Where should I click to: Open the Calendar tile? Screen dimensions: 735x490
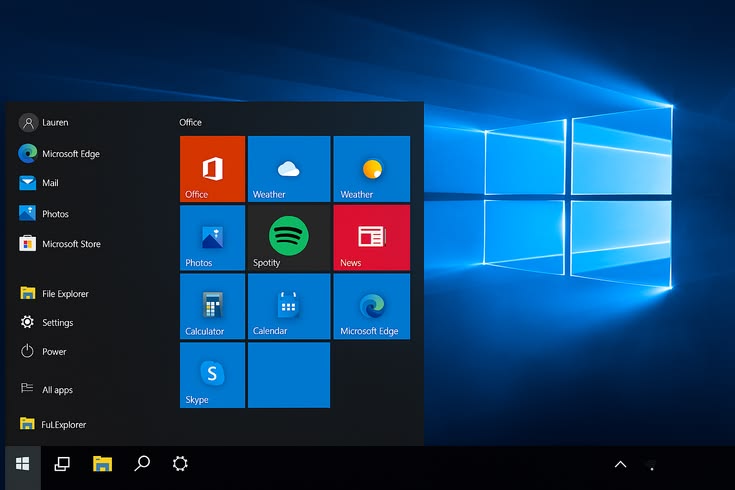point(289,306)
